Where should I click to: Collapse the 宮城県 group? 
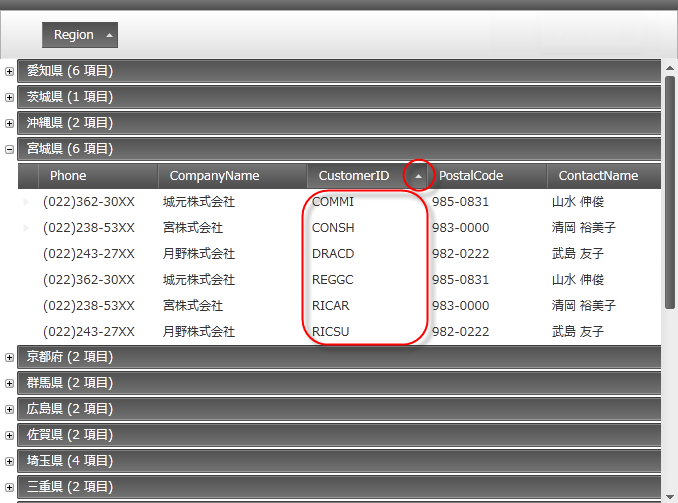[10, 149]
